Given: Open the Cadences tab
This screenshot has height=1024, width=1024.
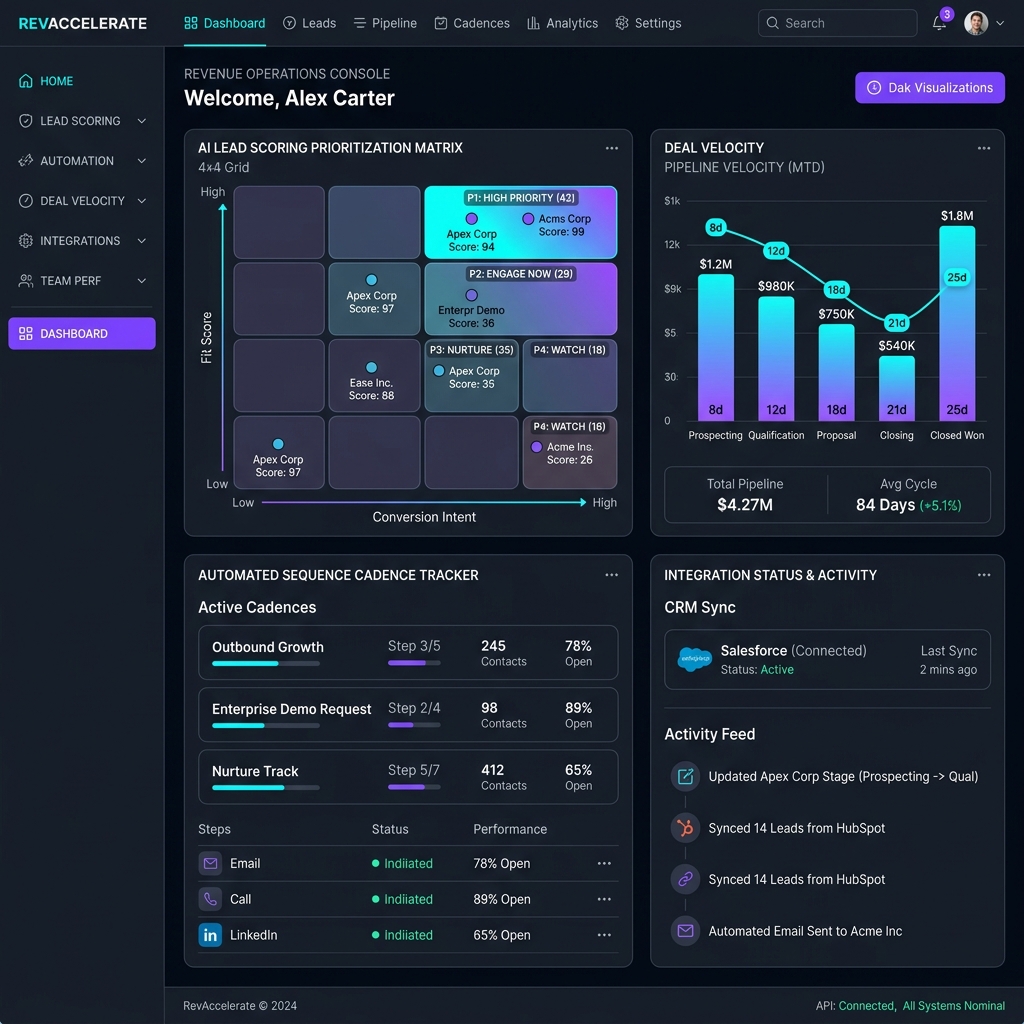Looking at the screenshot, I should pyautogui.click(x=472, y=24).
